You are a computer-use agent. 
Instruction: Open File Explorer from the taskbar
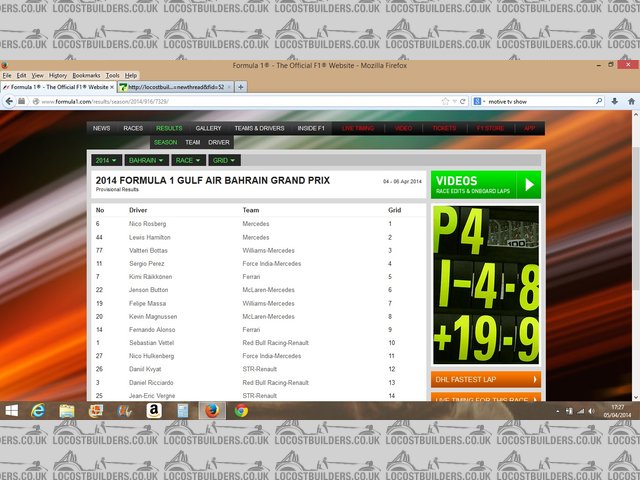pyautogui.click(x=67, y=411)
